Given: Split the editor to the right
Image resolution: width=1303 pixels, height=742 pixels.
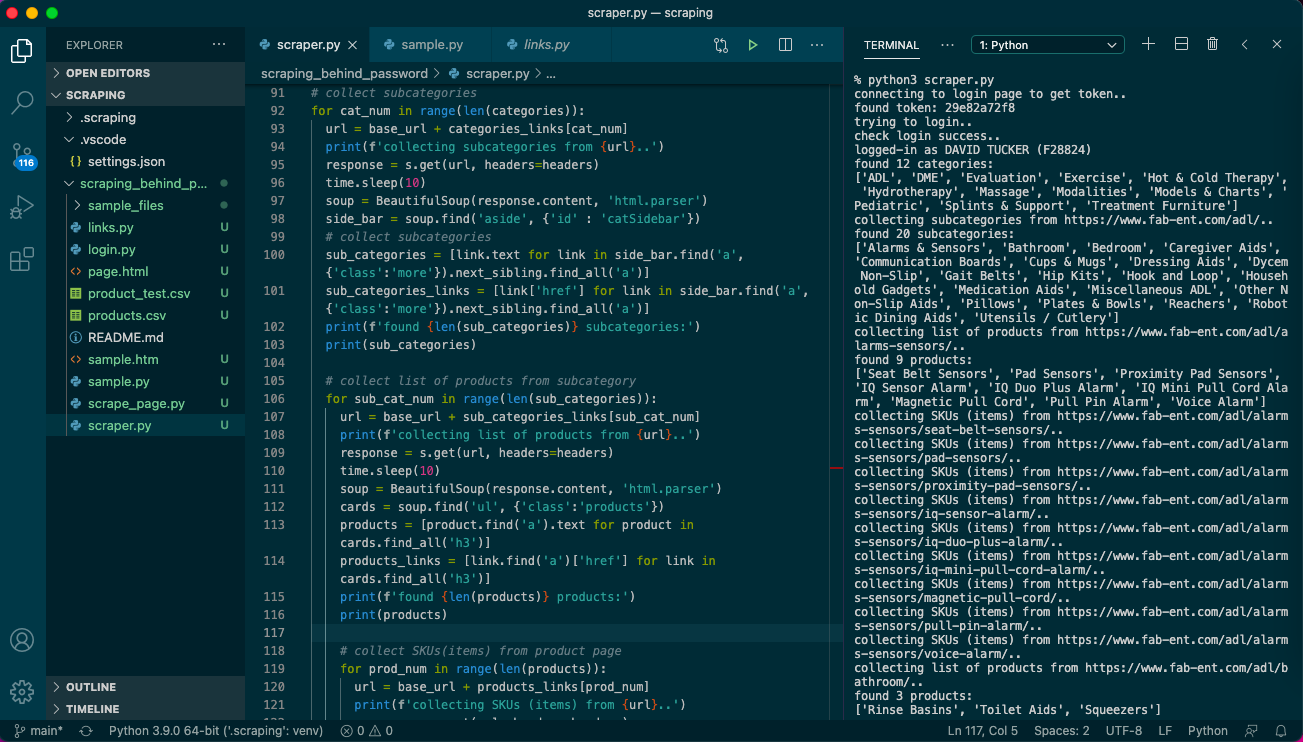Looking at the screenshot, I should [x=785, y=45].
